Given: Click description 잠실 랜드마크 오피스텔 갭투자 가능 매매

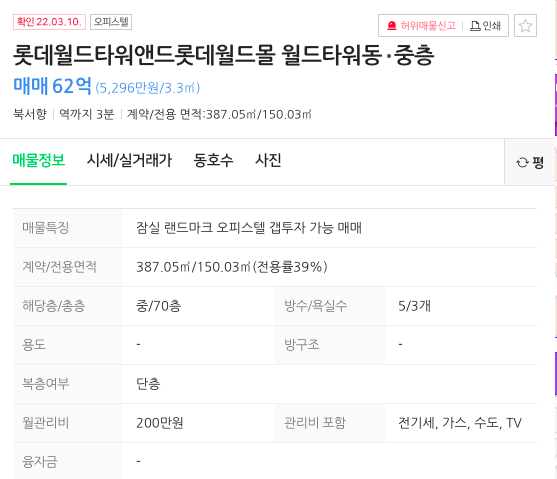Looking at the screenshot, I should 249,227.
